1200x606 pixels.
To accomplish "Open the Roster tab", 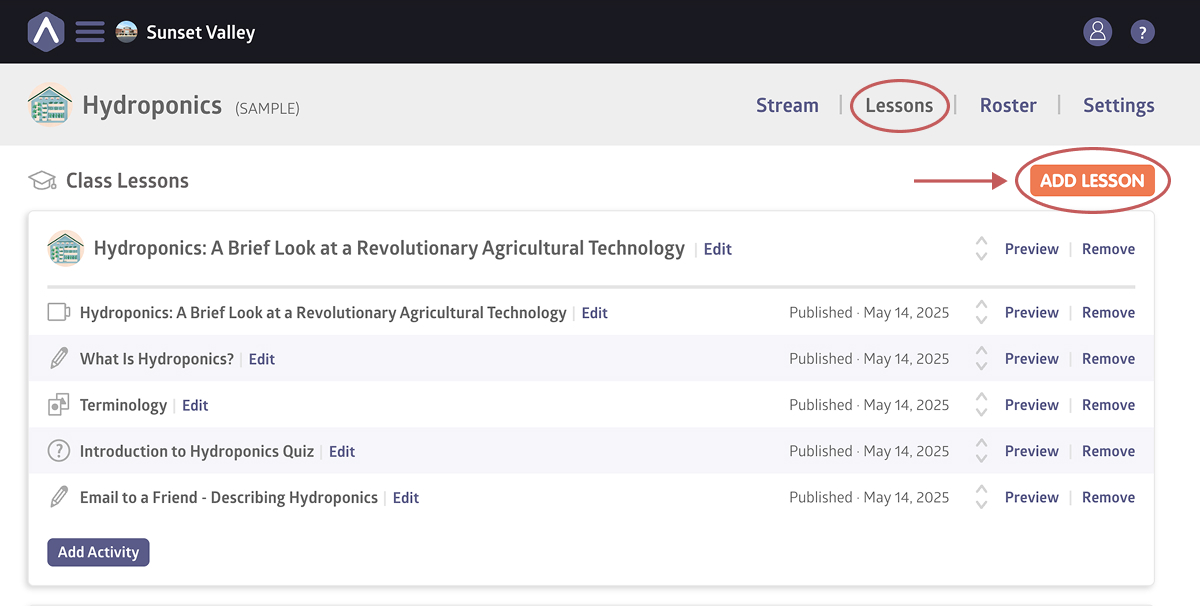I will point(1007,105).
